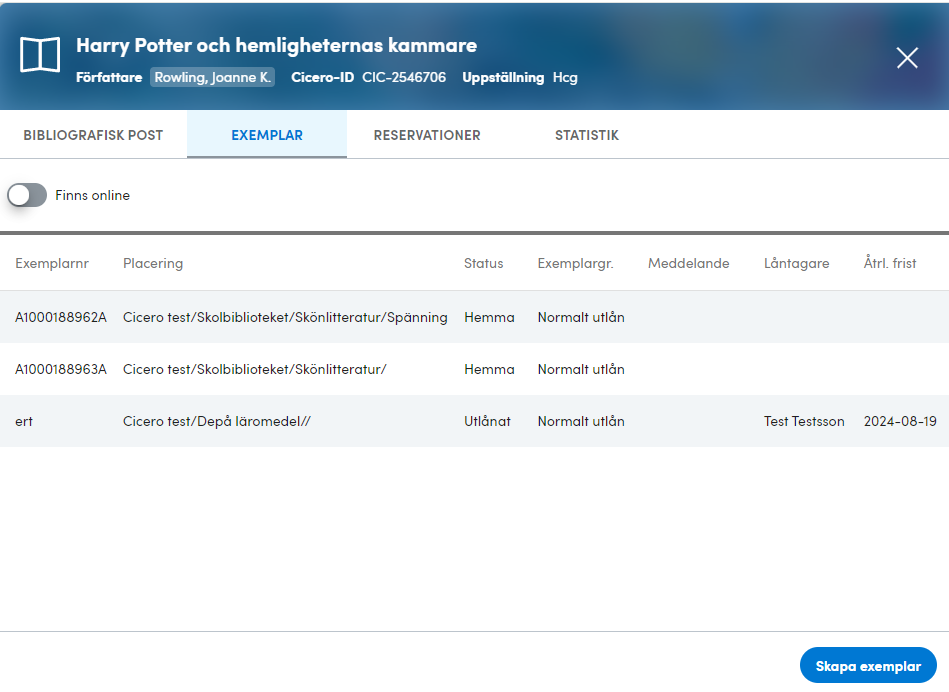This screenshot has width=949, height=692.
Task: Click borrower Test Testsson
Action: [x=804, y=421]
